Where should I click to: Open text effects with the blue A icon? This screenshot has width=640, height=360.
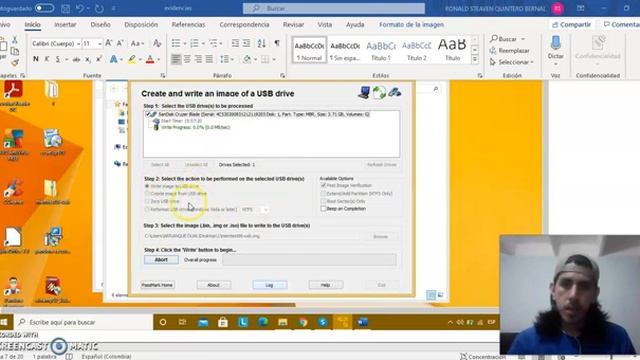113,60
